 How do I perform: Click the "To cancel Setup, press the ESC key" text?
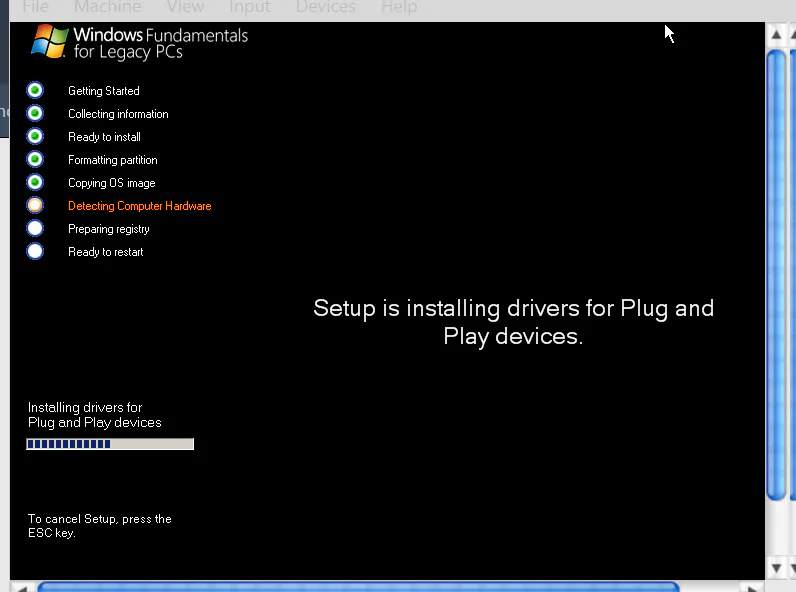[100, 525]
